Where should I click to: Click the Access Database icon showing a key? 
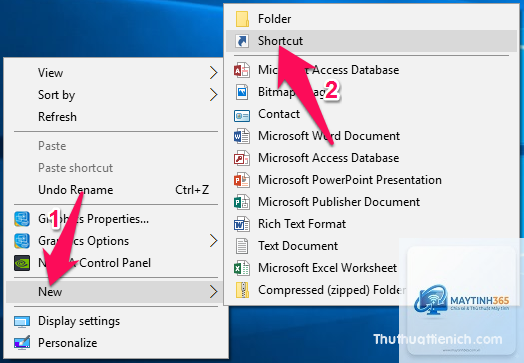(x=242, y=158)
